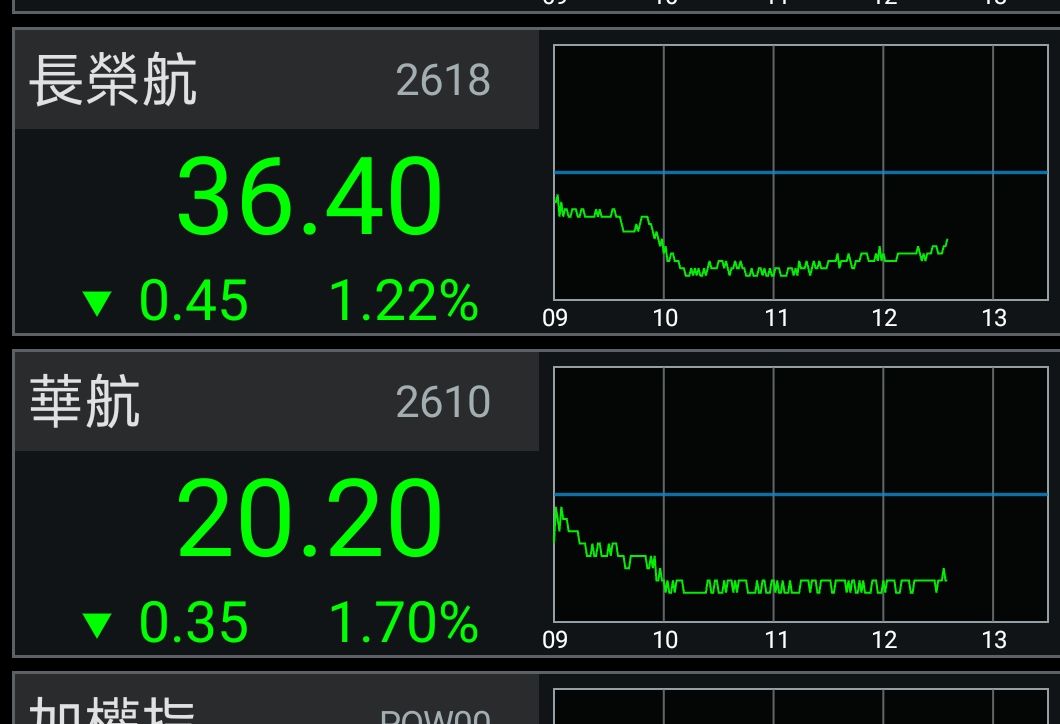Open the 長榮航 intraday chart
Viewport: 1060px width, 724px height.
point(800,172)
